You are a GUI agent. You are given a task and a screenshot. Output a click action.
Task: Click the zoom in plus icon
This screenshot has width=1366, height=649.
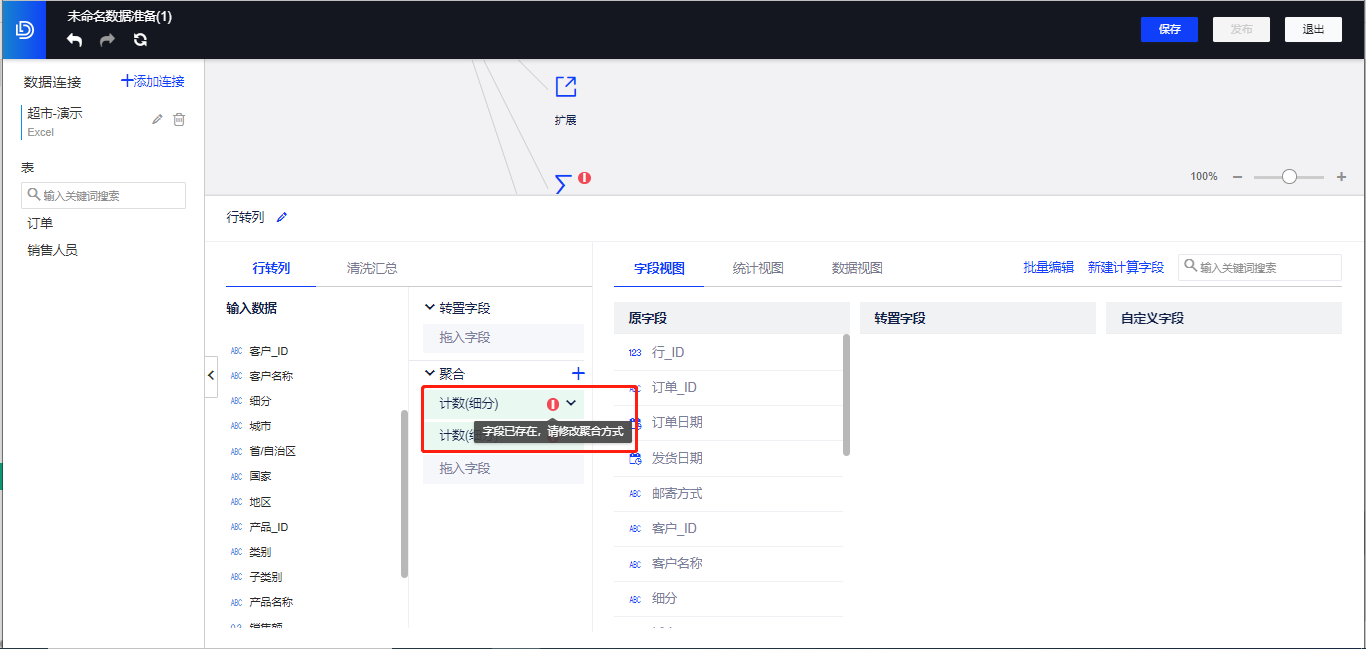1341,177
